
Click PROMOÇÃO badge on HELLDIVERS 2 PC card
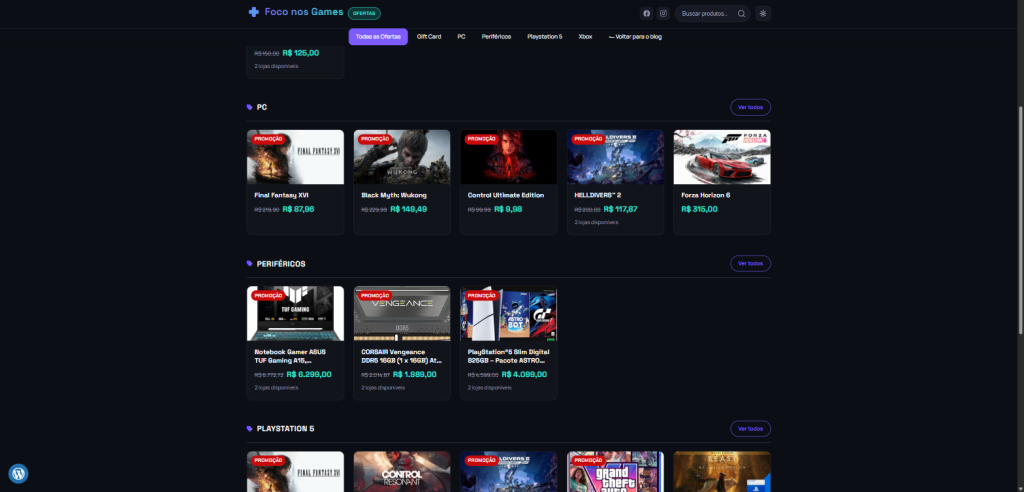coord(588,139)
